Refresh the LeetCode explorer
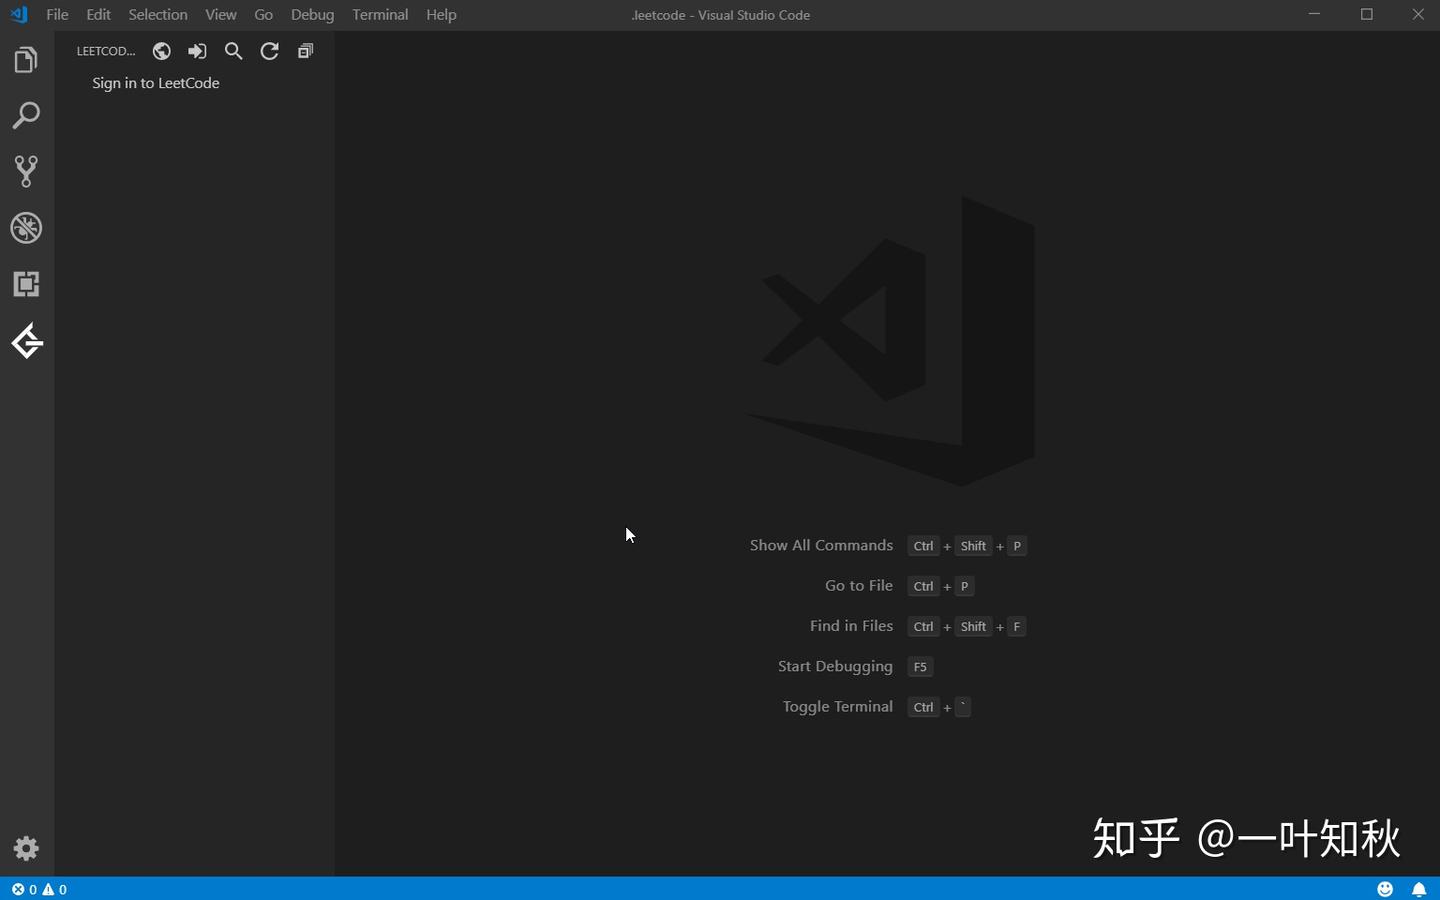This screenshot has width=1440, height=900. [x=270, y=51]
